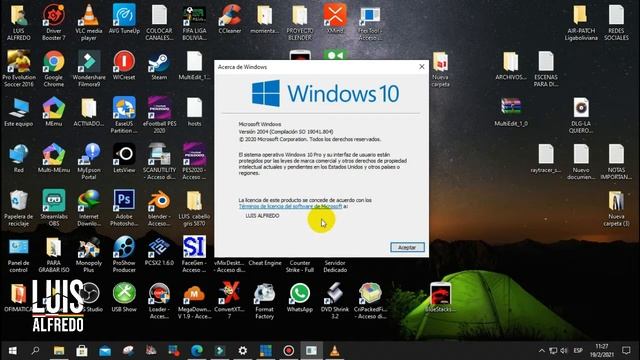
Task: Launch blender shortcut icon
Action: 159,208
